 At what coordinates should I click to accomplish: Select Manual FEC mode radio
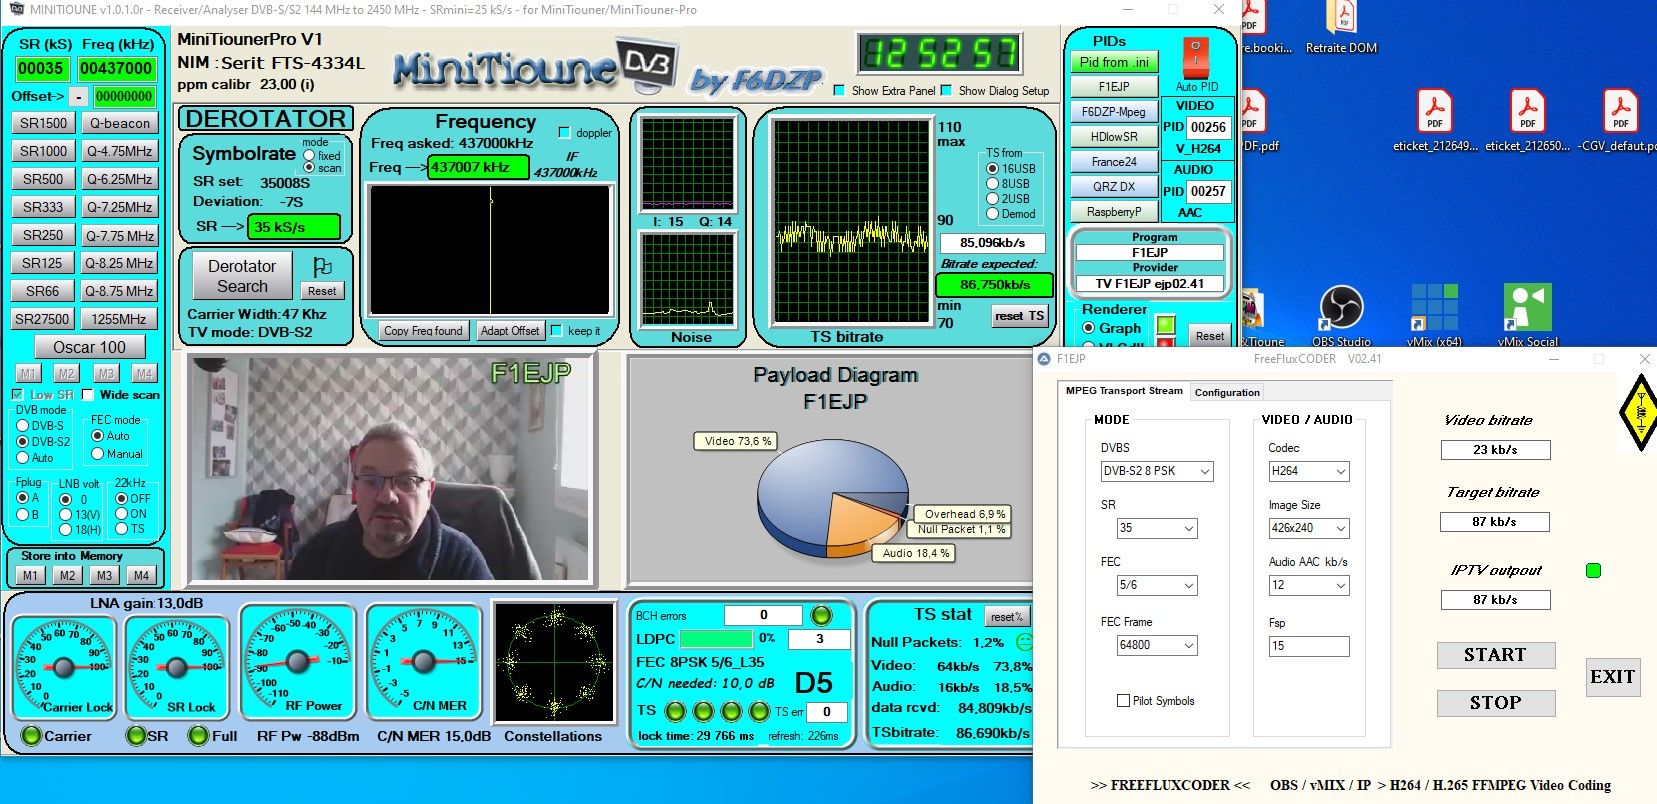click(98, 454)
